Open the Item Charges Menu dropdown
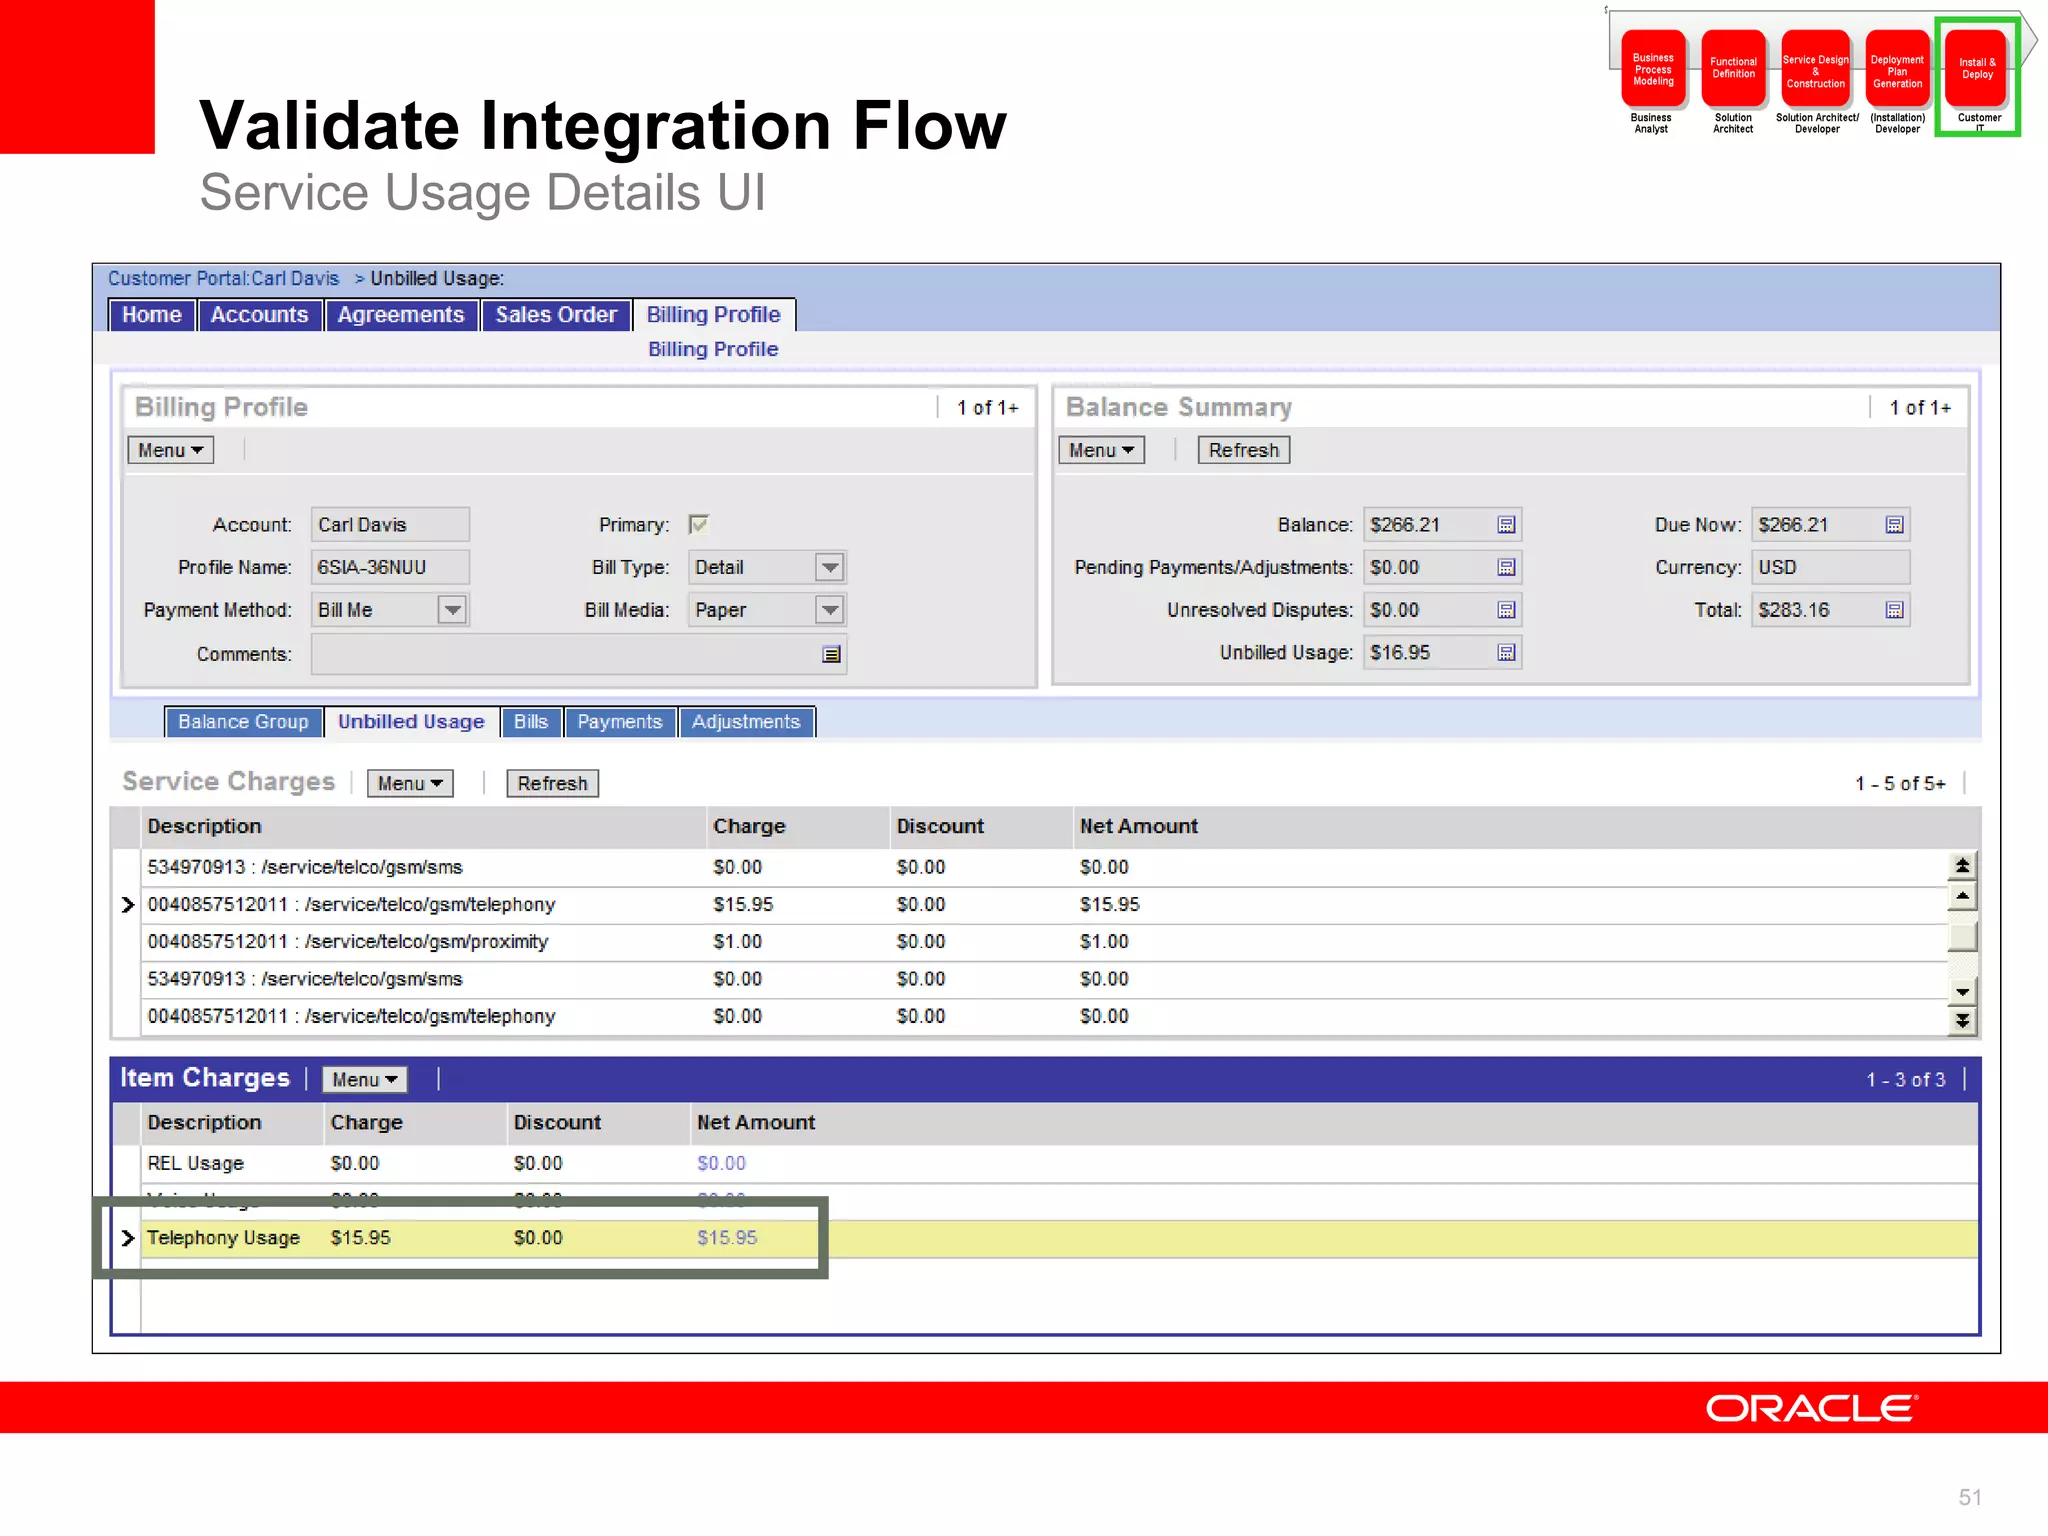 (365, 1079)
